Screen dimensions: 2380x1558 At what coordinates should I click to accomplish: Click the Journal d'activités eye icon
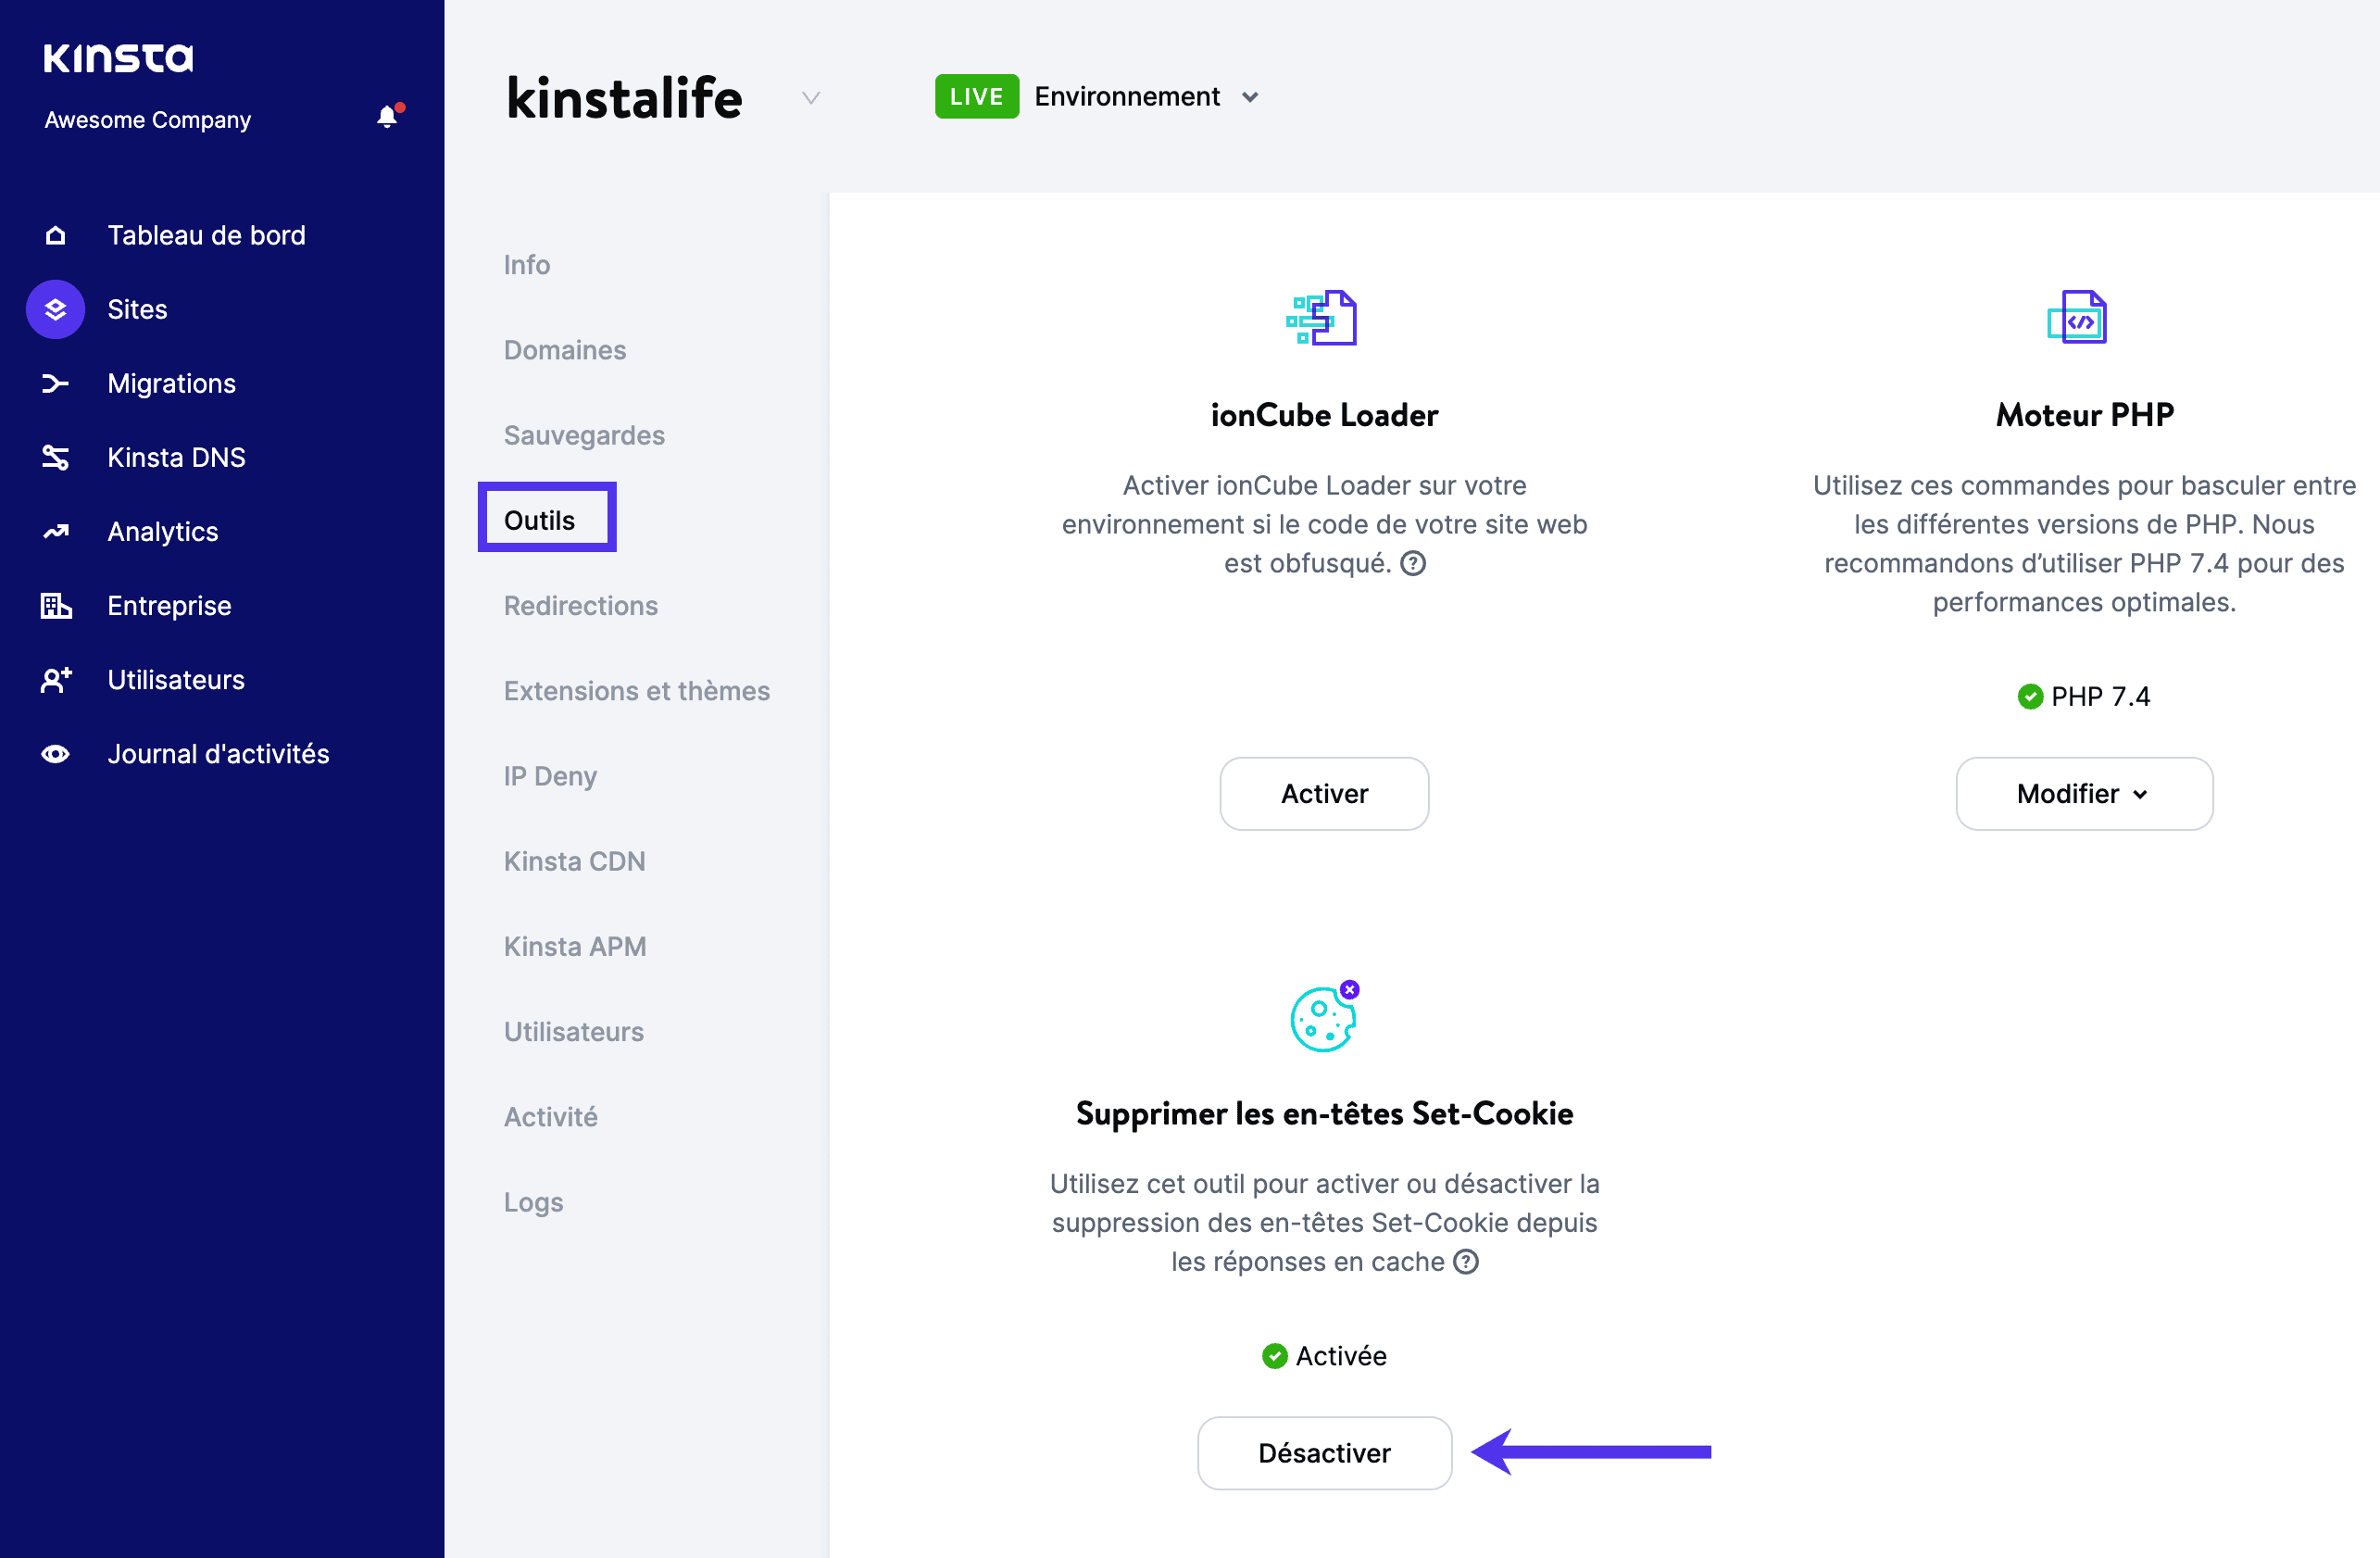coord(56,754)
